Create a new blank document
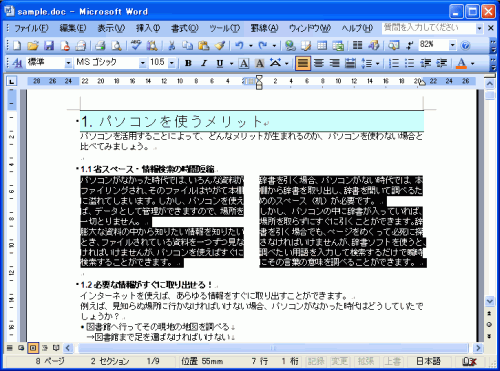Image resolution: width=500 pixels, height=371 pixels. pos(17,45)
